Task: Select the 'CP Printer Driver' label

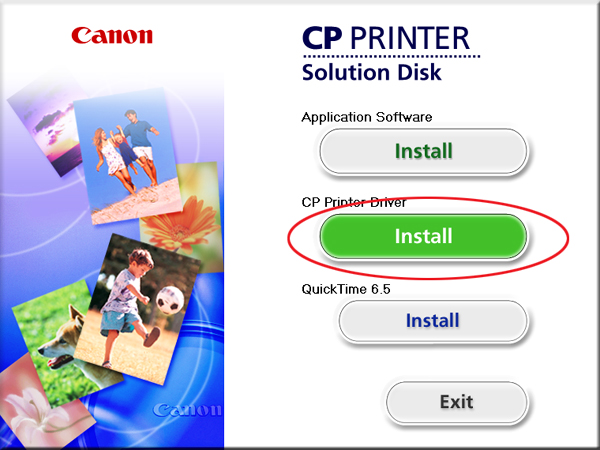Action: point(354,202)
